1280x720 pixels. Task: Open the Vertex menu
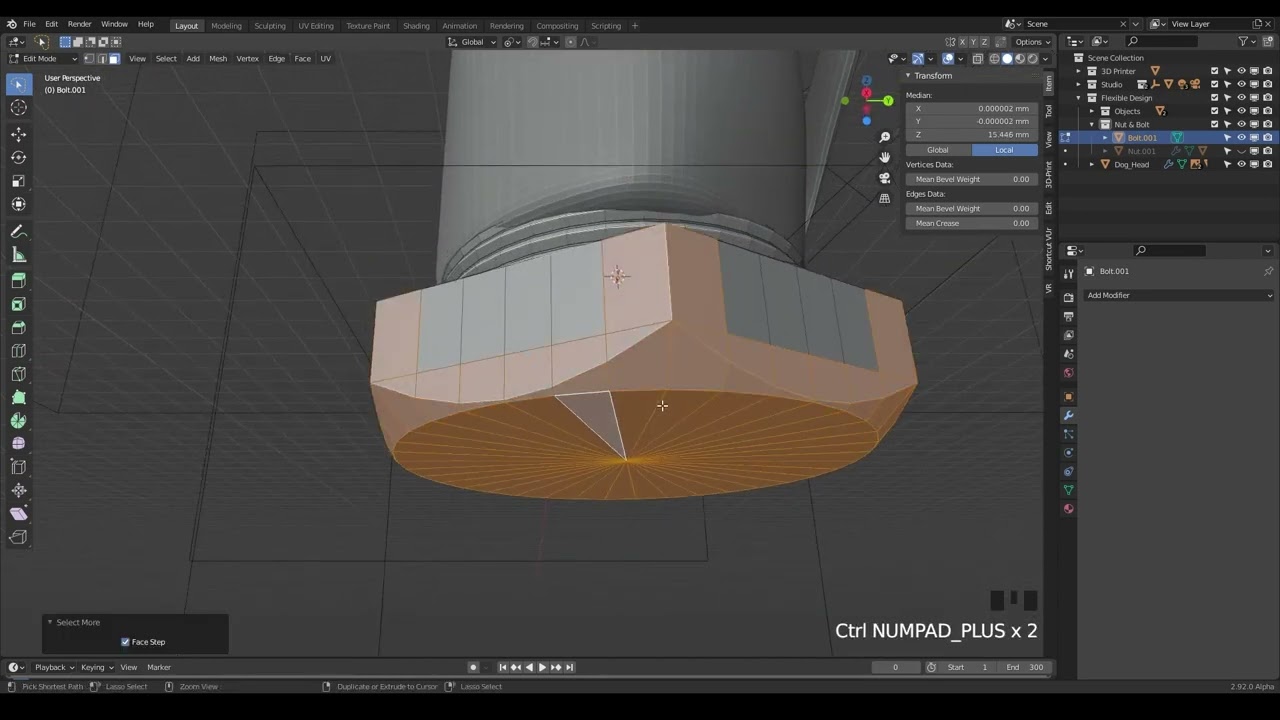coord(247,59)
